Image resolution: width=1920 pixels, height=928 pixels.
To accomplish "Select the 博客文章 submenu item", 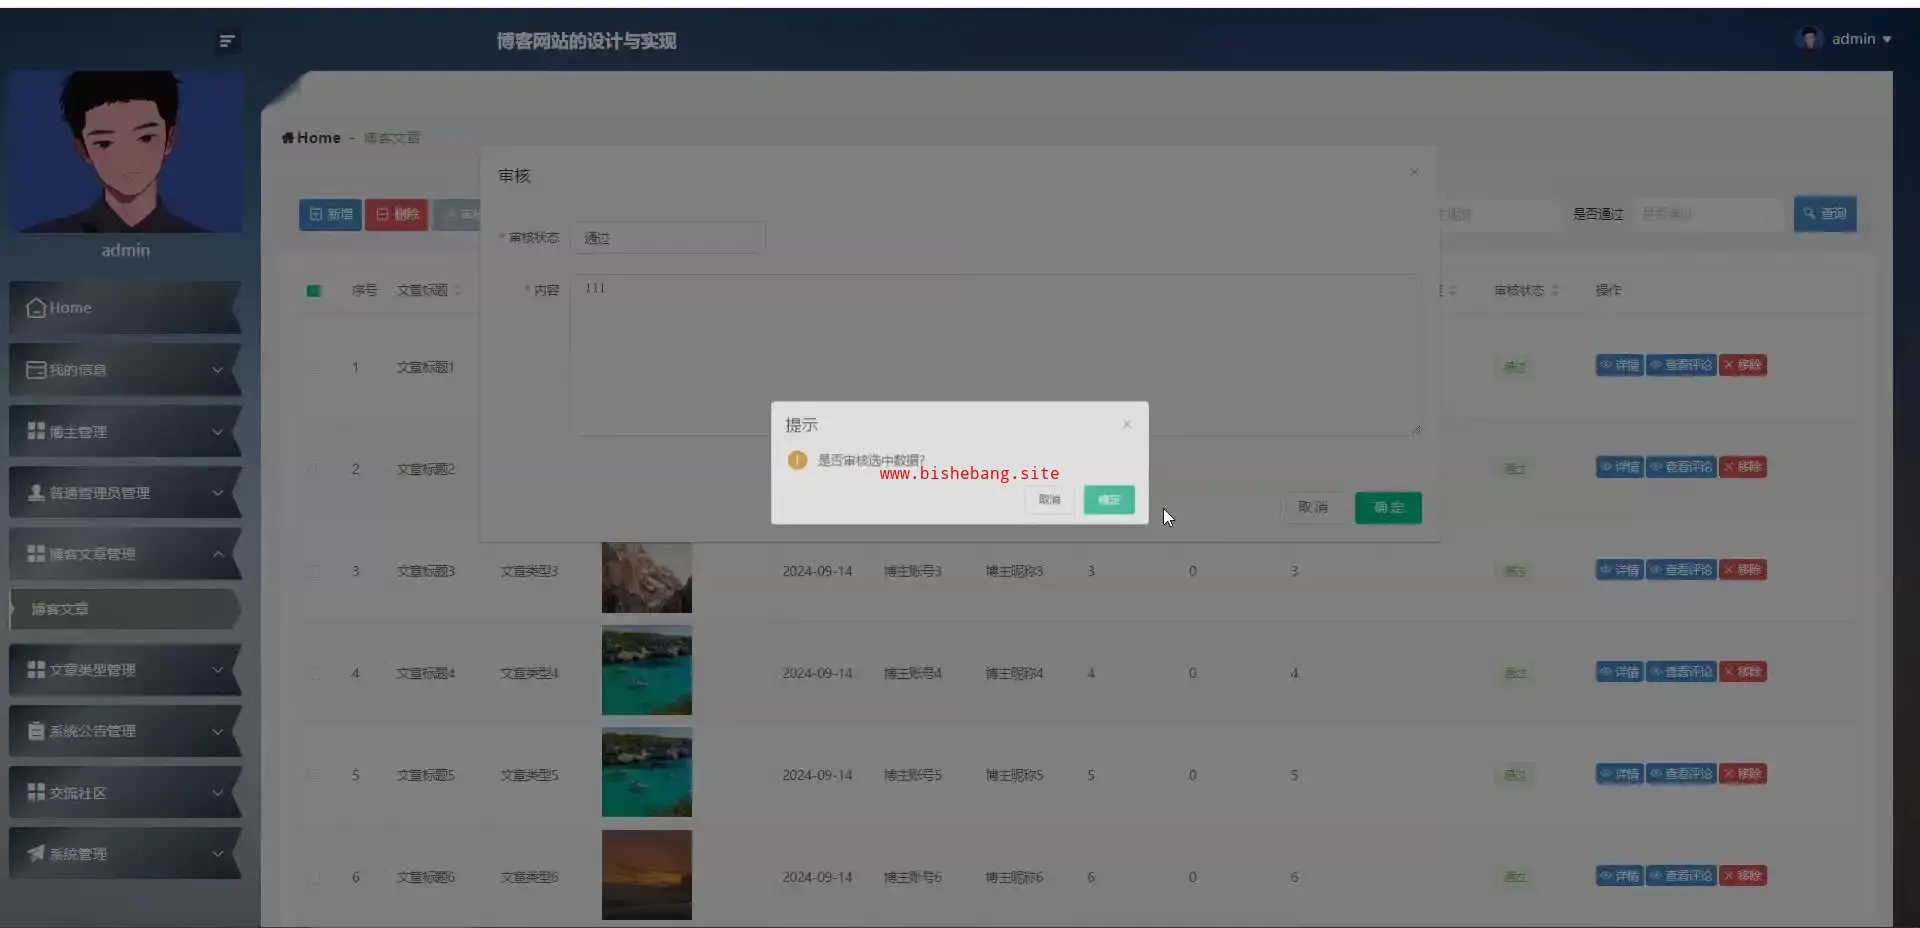I will coord(60,609).
